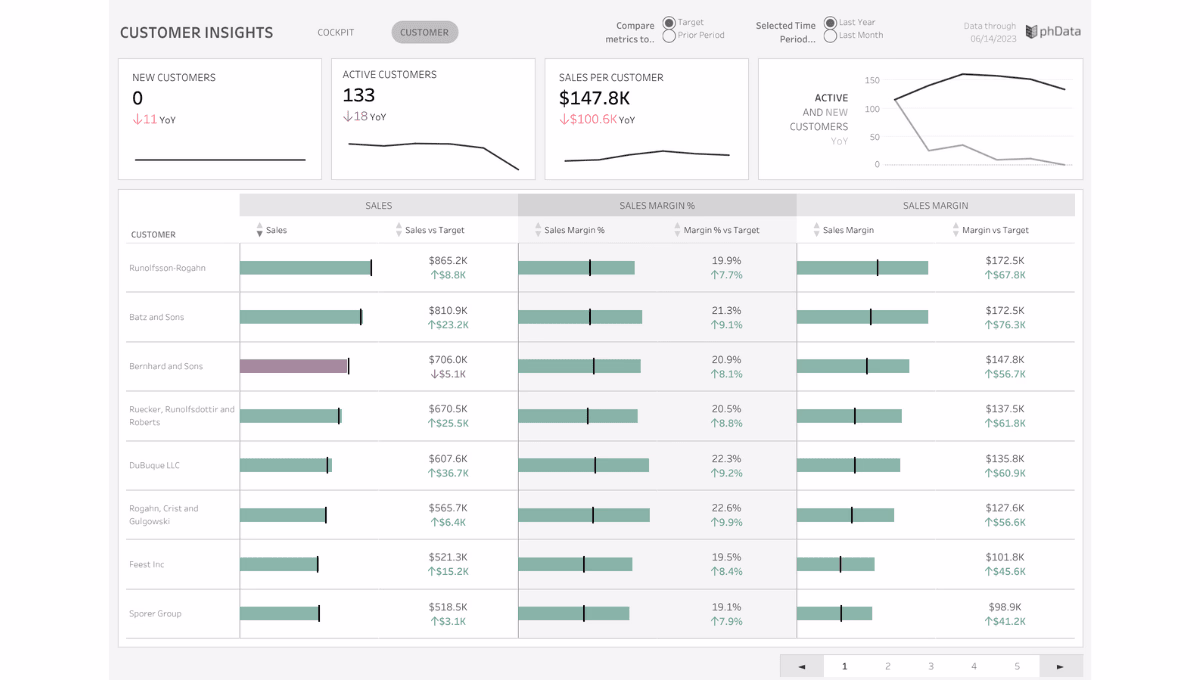Choose the Last Year time period
The width and height of the screenshot is (1200, 680).
pos(830,23)
